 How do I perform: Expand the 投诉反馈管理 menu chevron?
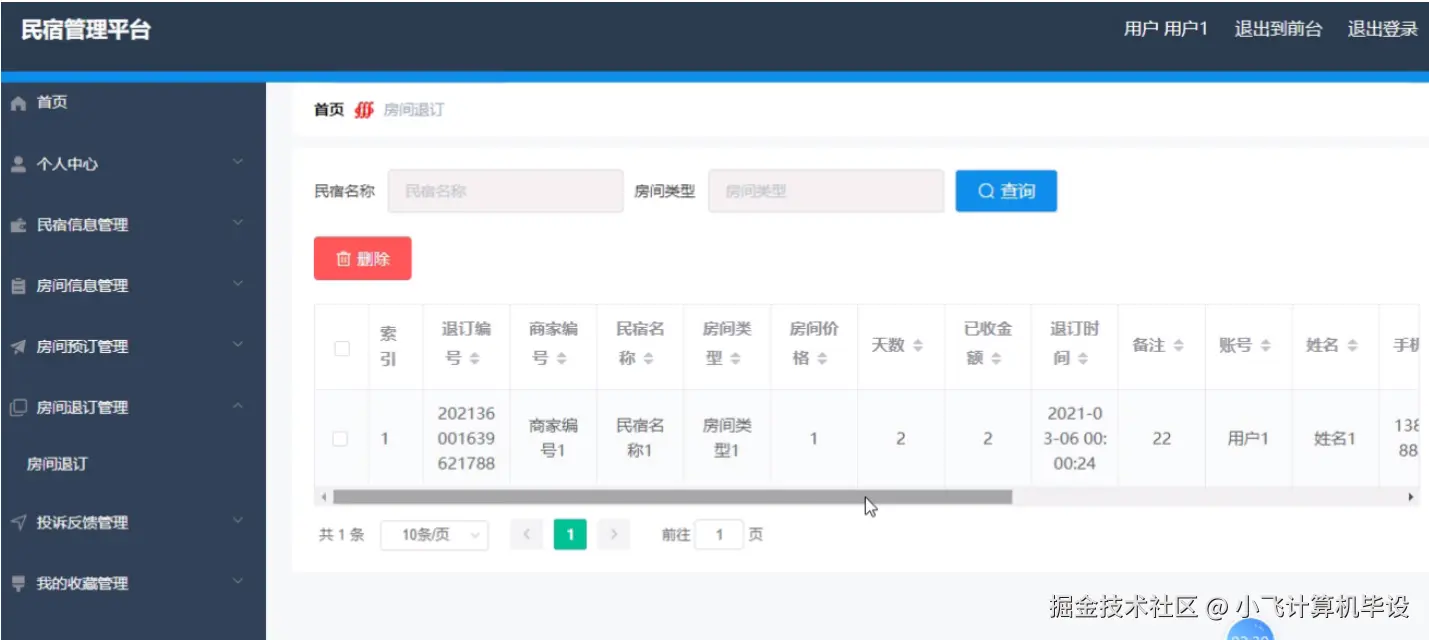[x=238, y=520]
